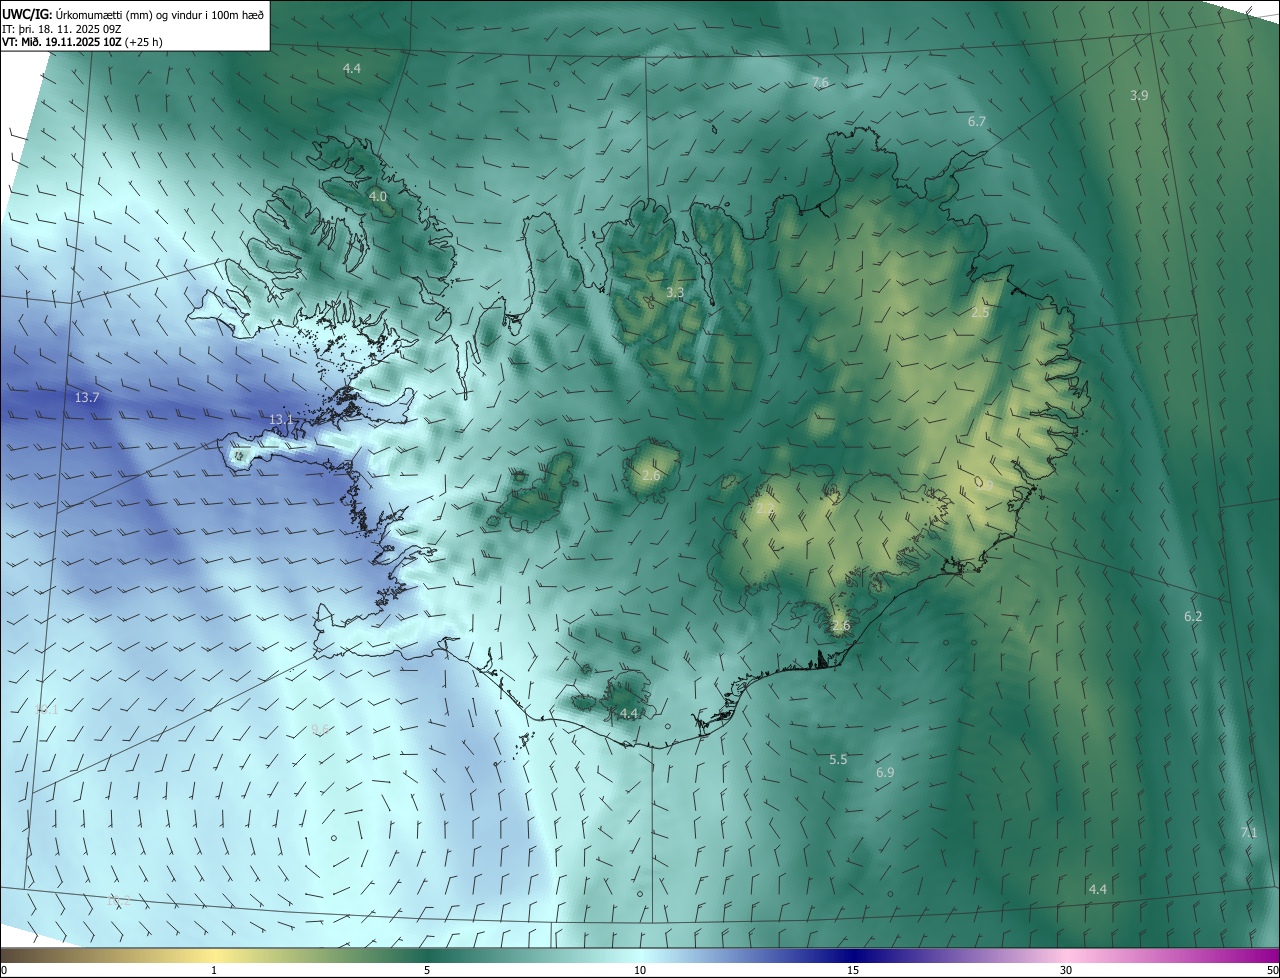Click the faint 10.1 value in the southwest sea
The height and width of the screenshot is (978, 1280).
click(x=47, y=709)
